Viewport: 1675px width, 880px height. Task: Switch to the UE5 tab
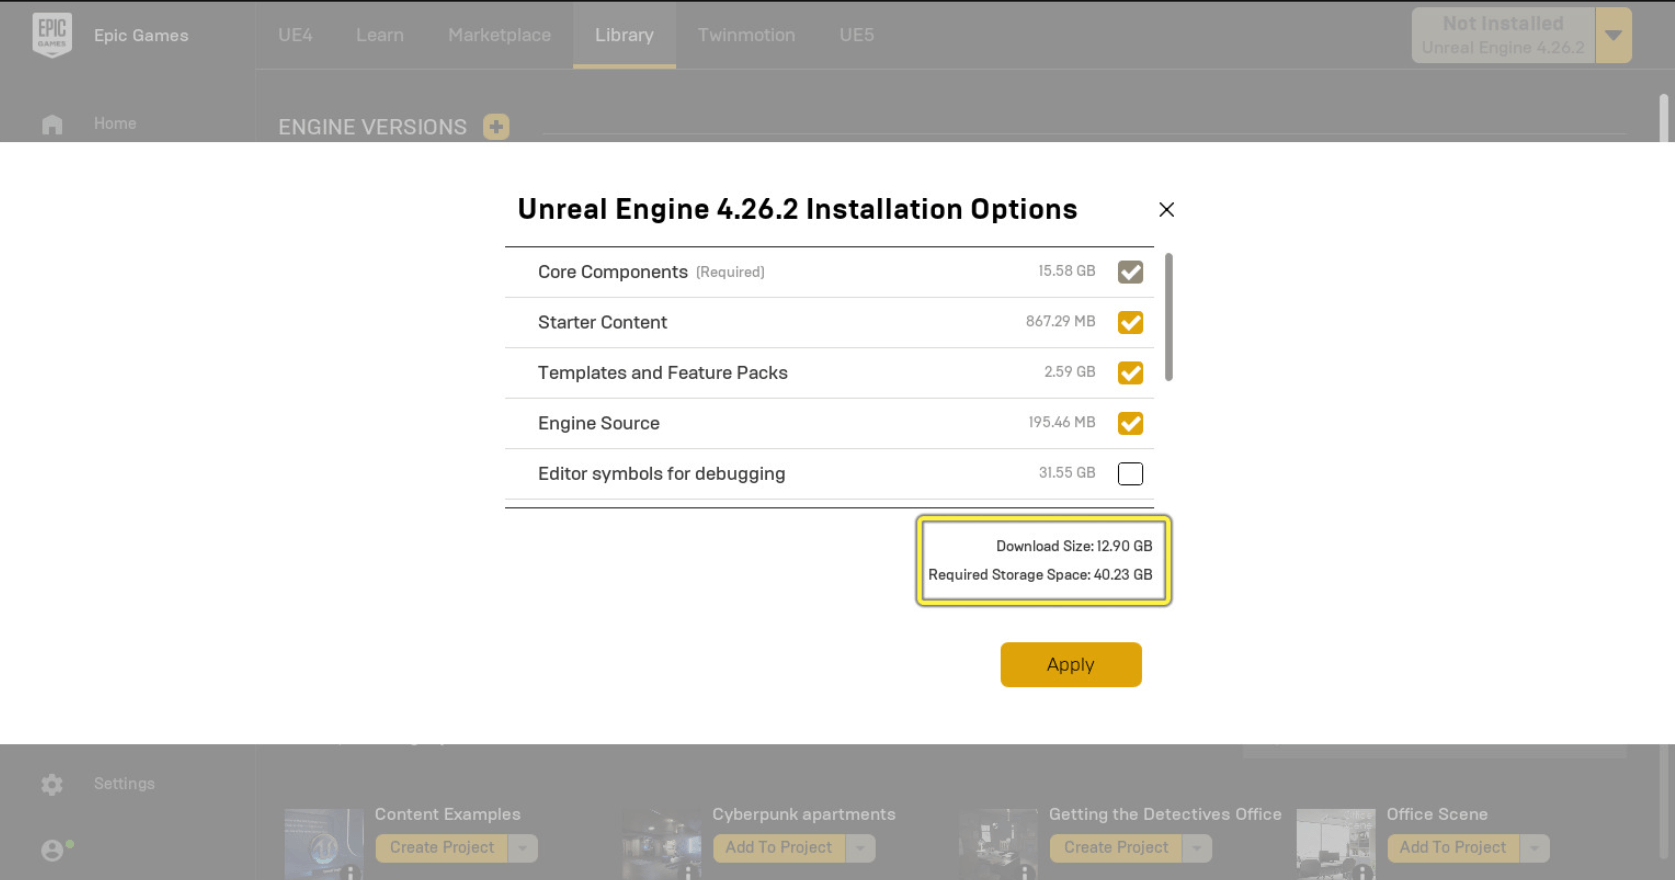pos(856,35)
